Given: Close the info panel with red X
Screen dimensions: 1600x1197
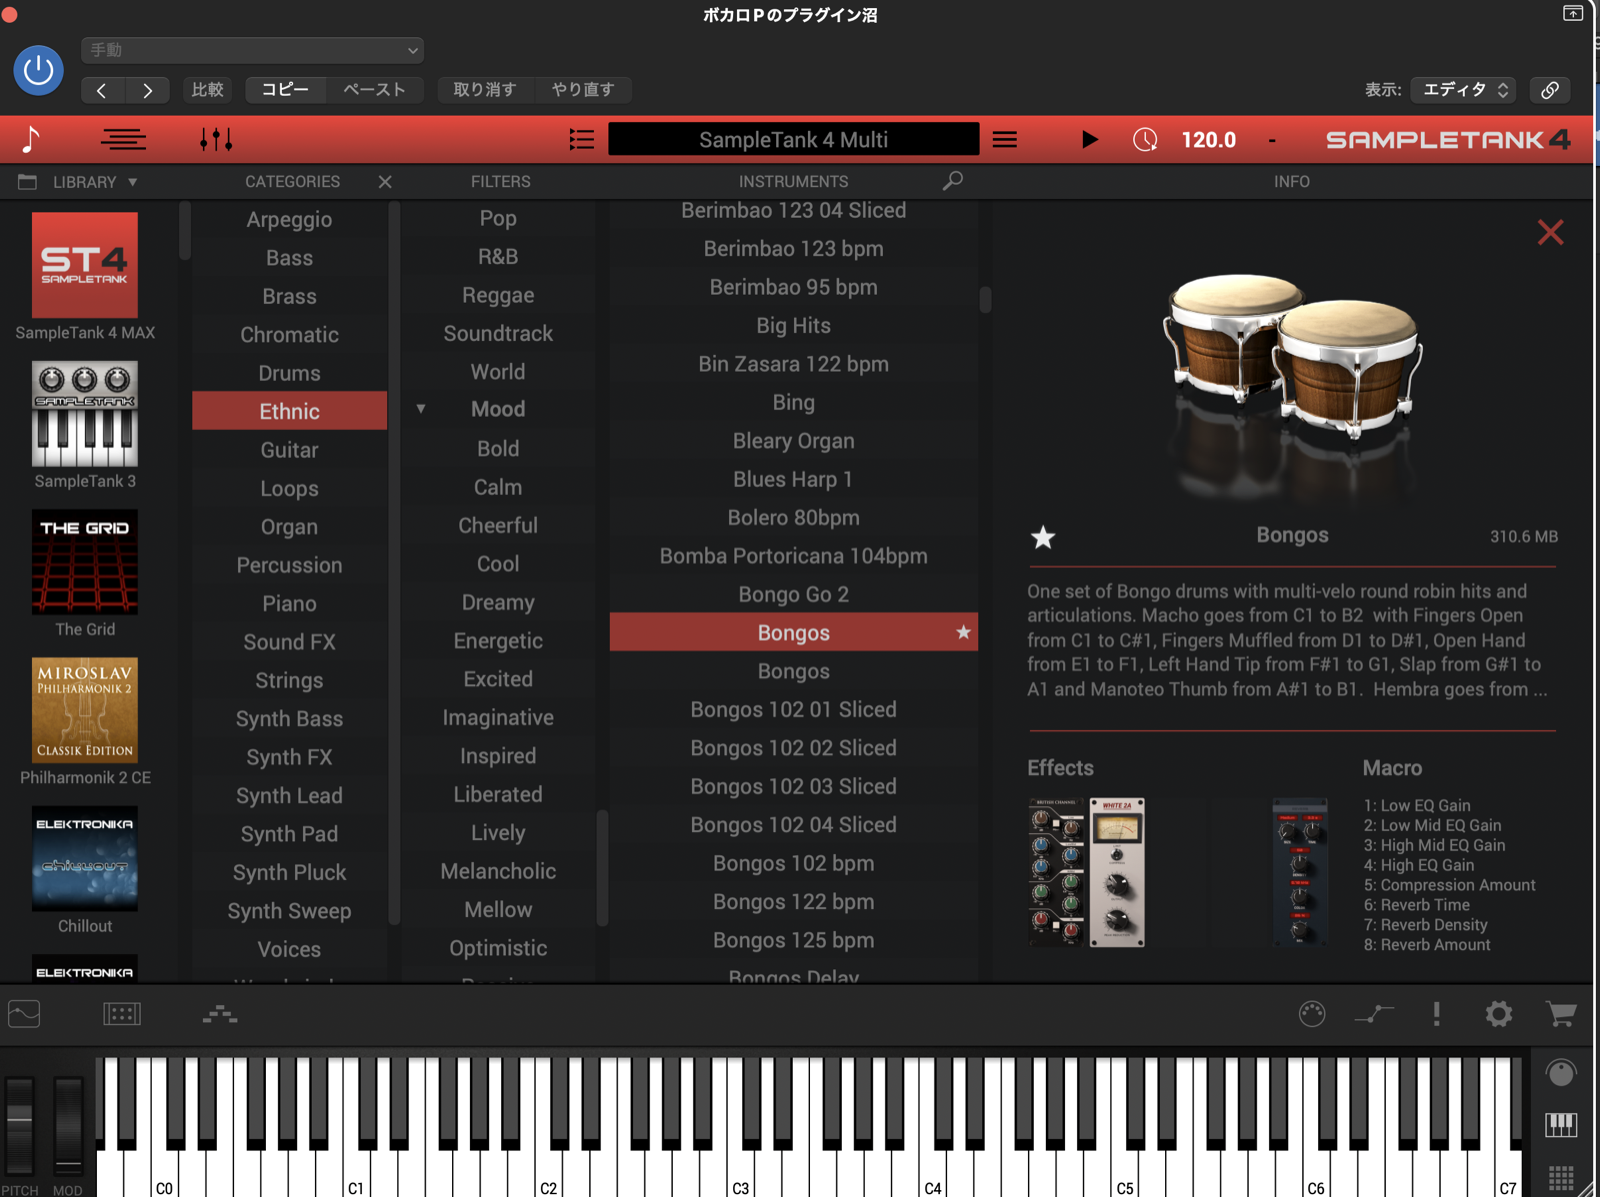Looking at the screenshot, I should point(1550,233).
